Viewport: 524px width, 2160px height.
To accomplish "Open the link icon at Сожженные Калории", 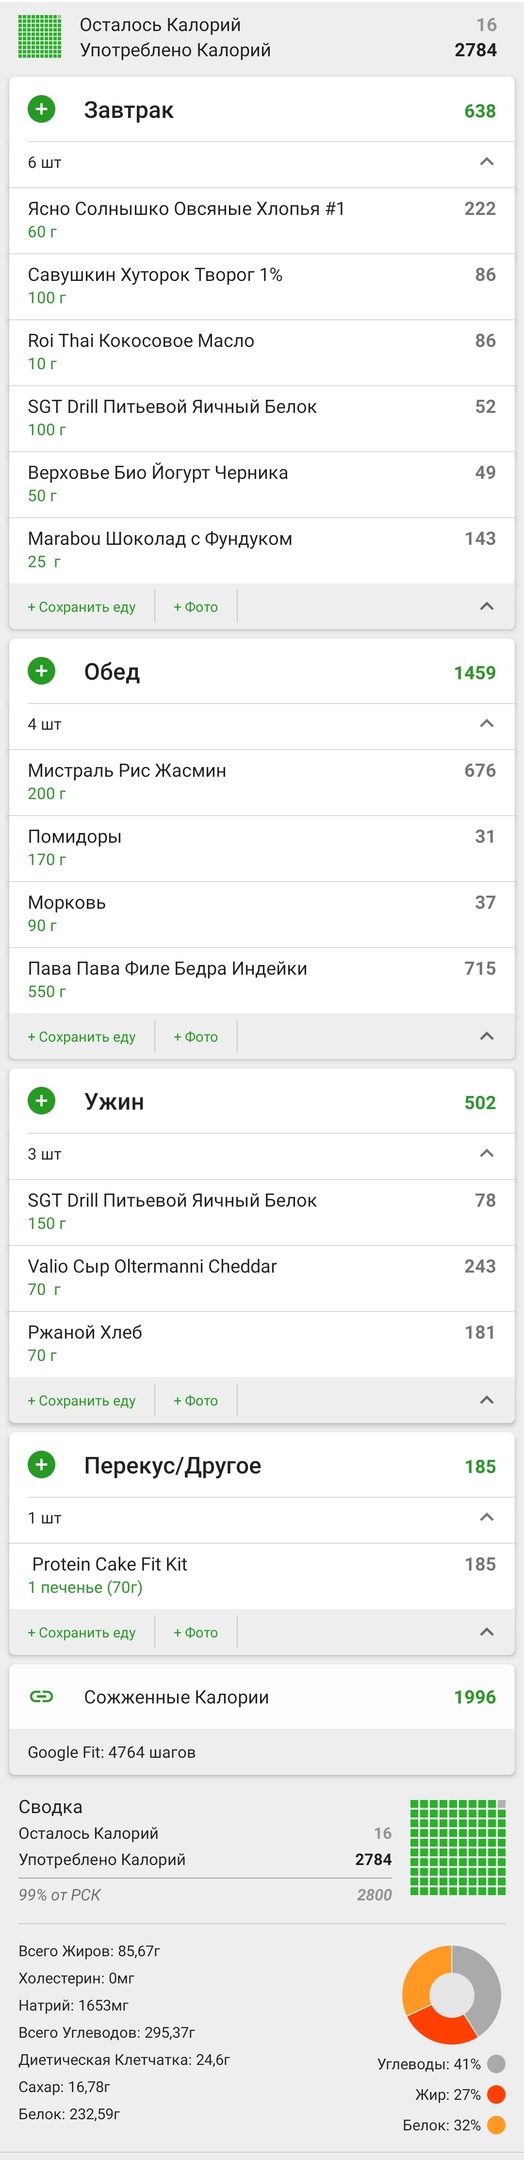I will pos(41,1696).
